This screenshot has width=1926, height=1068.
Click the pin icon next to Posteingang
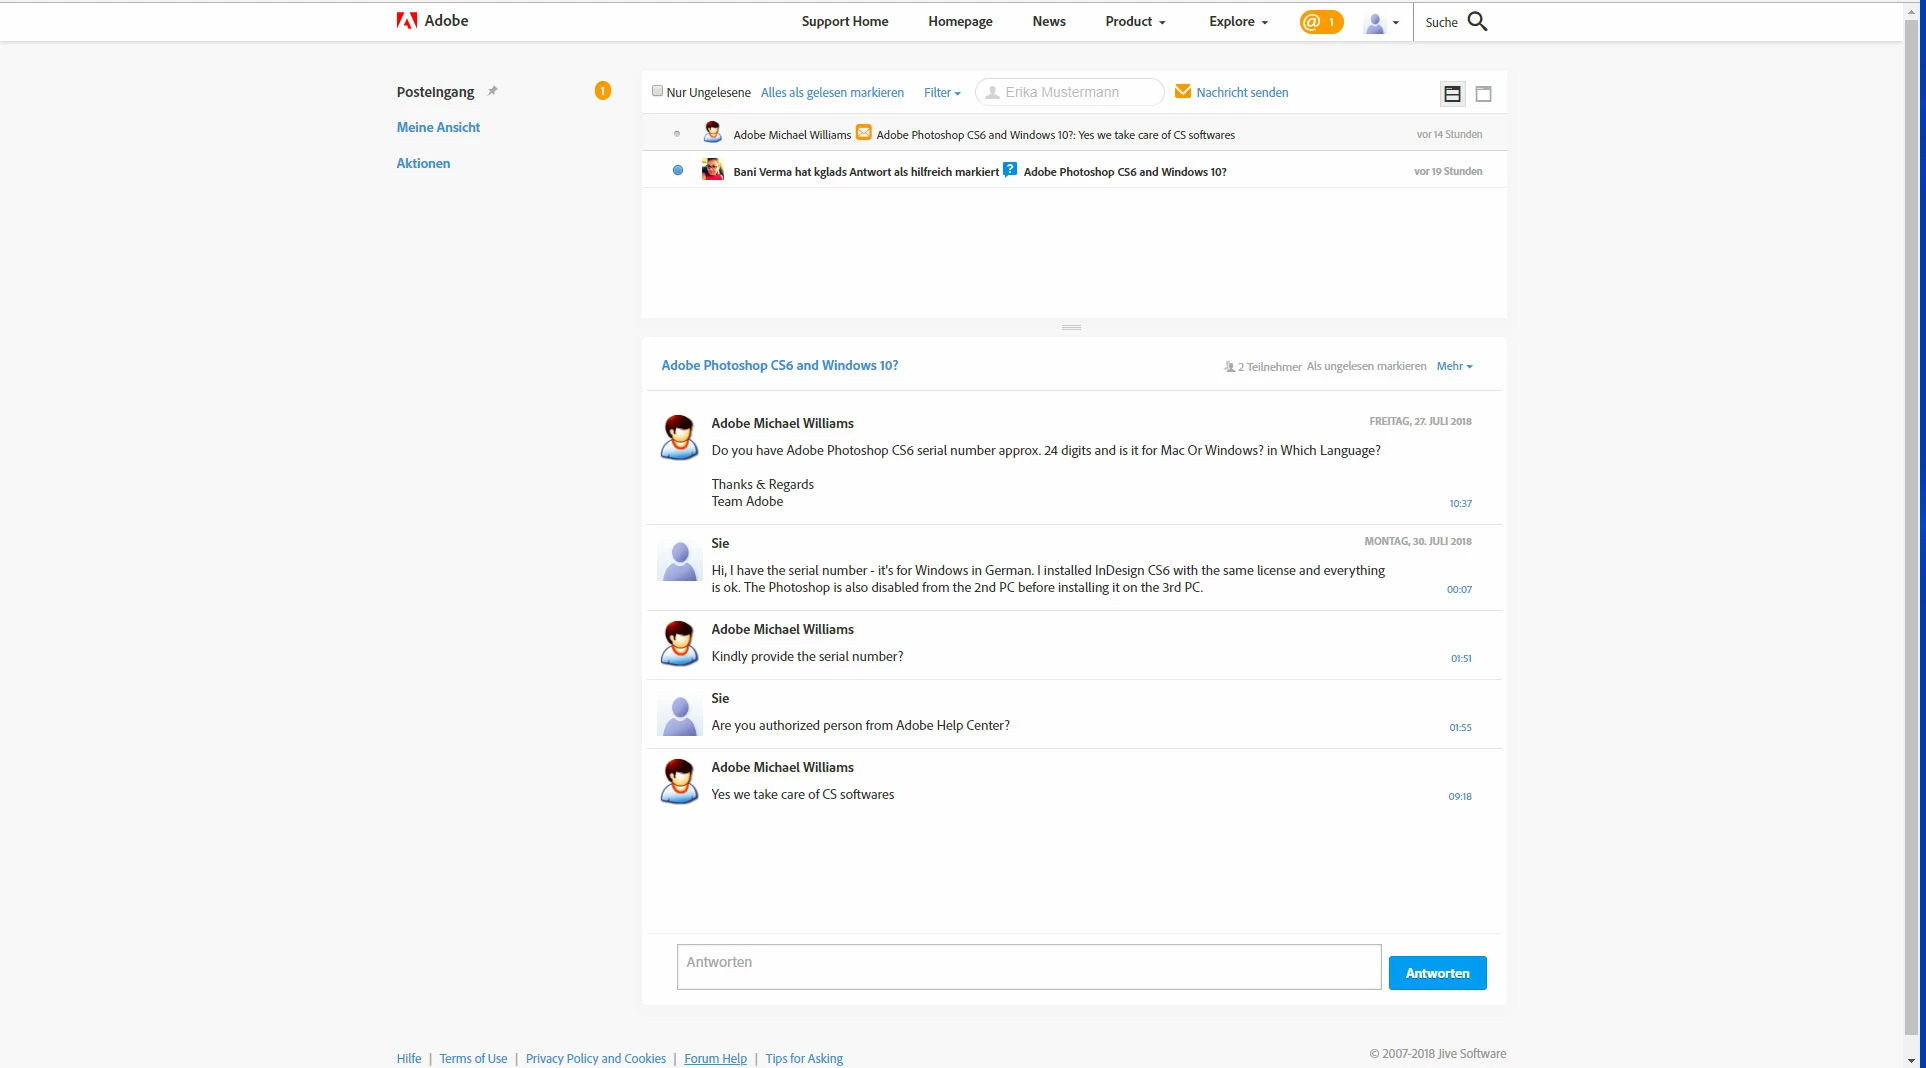[492, 91]
